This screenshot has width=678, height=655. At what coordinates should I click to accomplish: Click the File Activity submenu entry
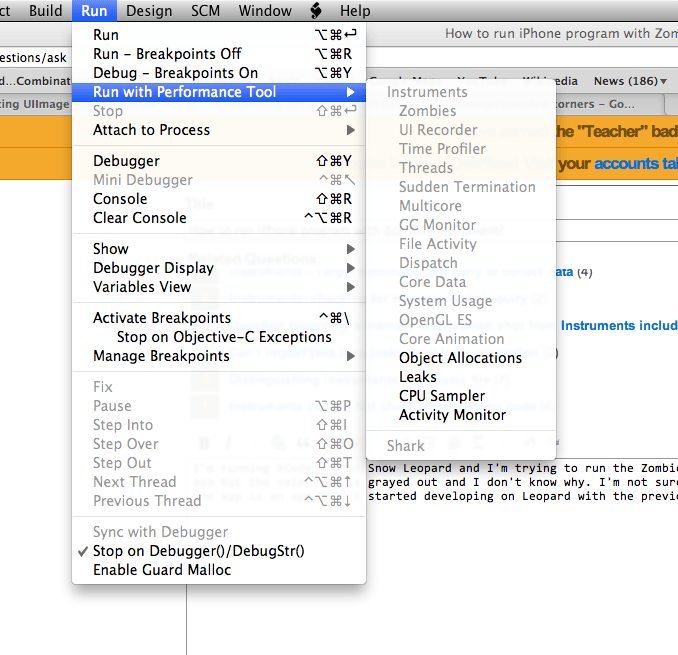(461, 244)
